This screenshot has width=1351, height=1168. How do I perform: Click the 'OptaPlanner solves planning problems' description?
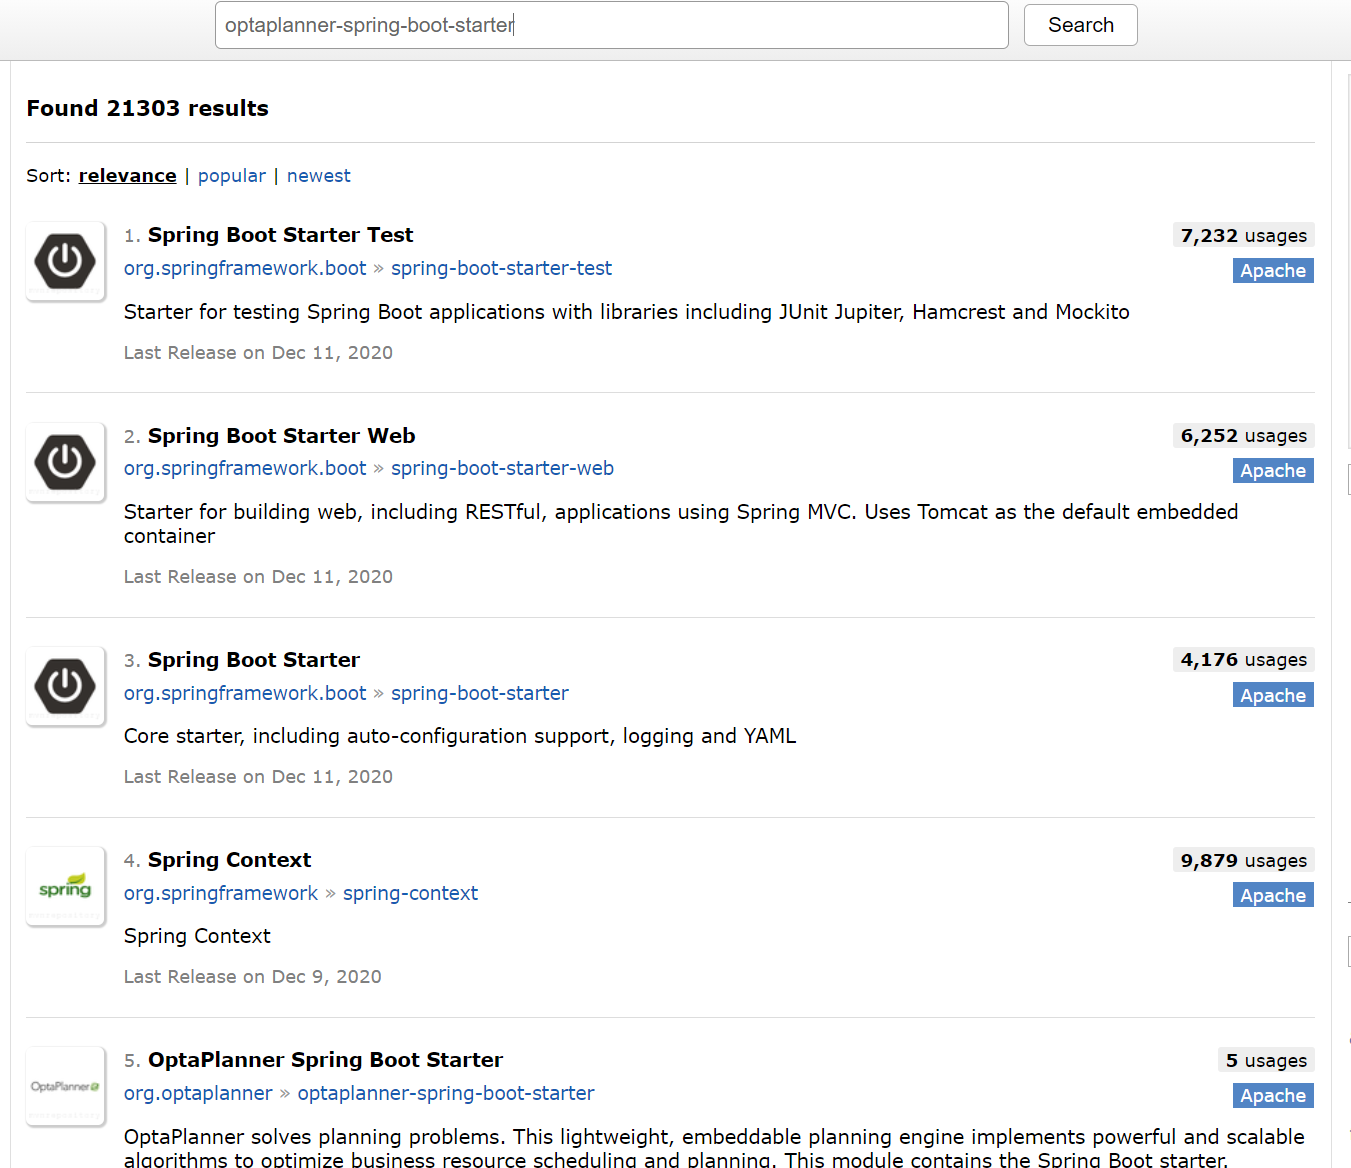714,1148
